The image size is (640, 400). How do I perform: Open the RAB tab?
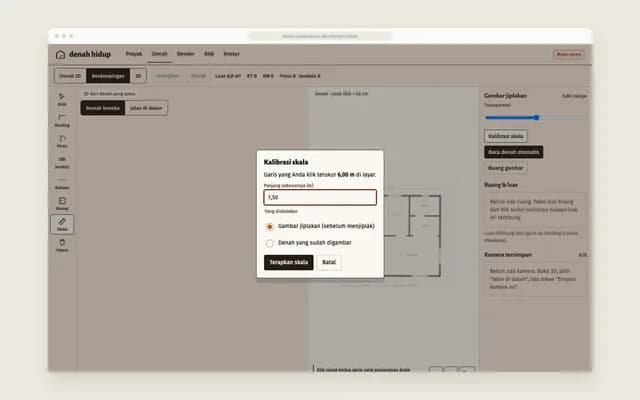tap(209, 54)
